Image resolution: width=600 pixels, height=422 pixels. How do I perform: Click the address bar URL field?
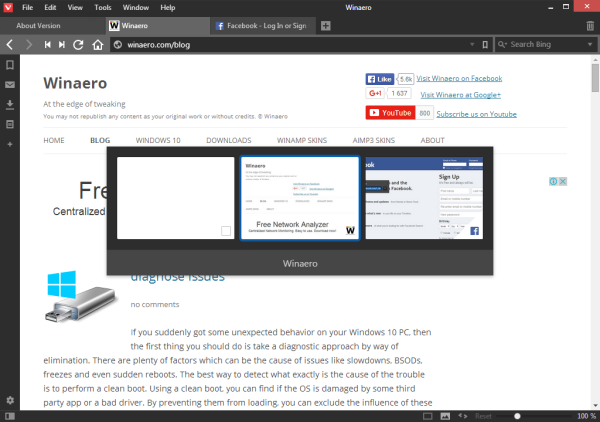point(293,45)
